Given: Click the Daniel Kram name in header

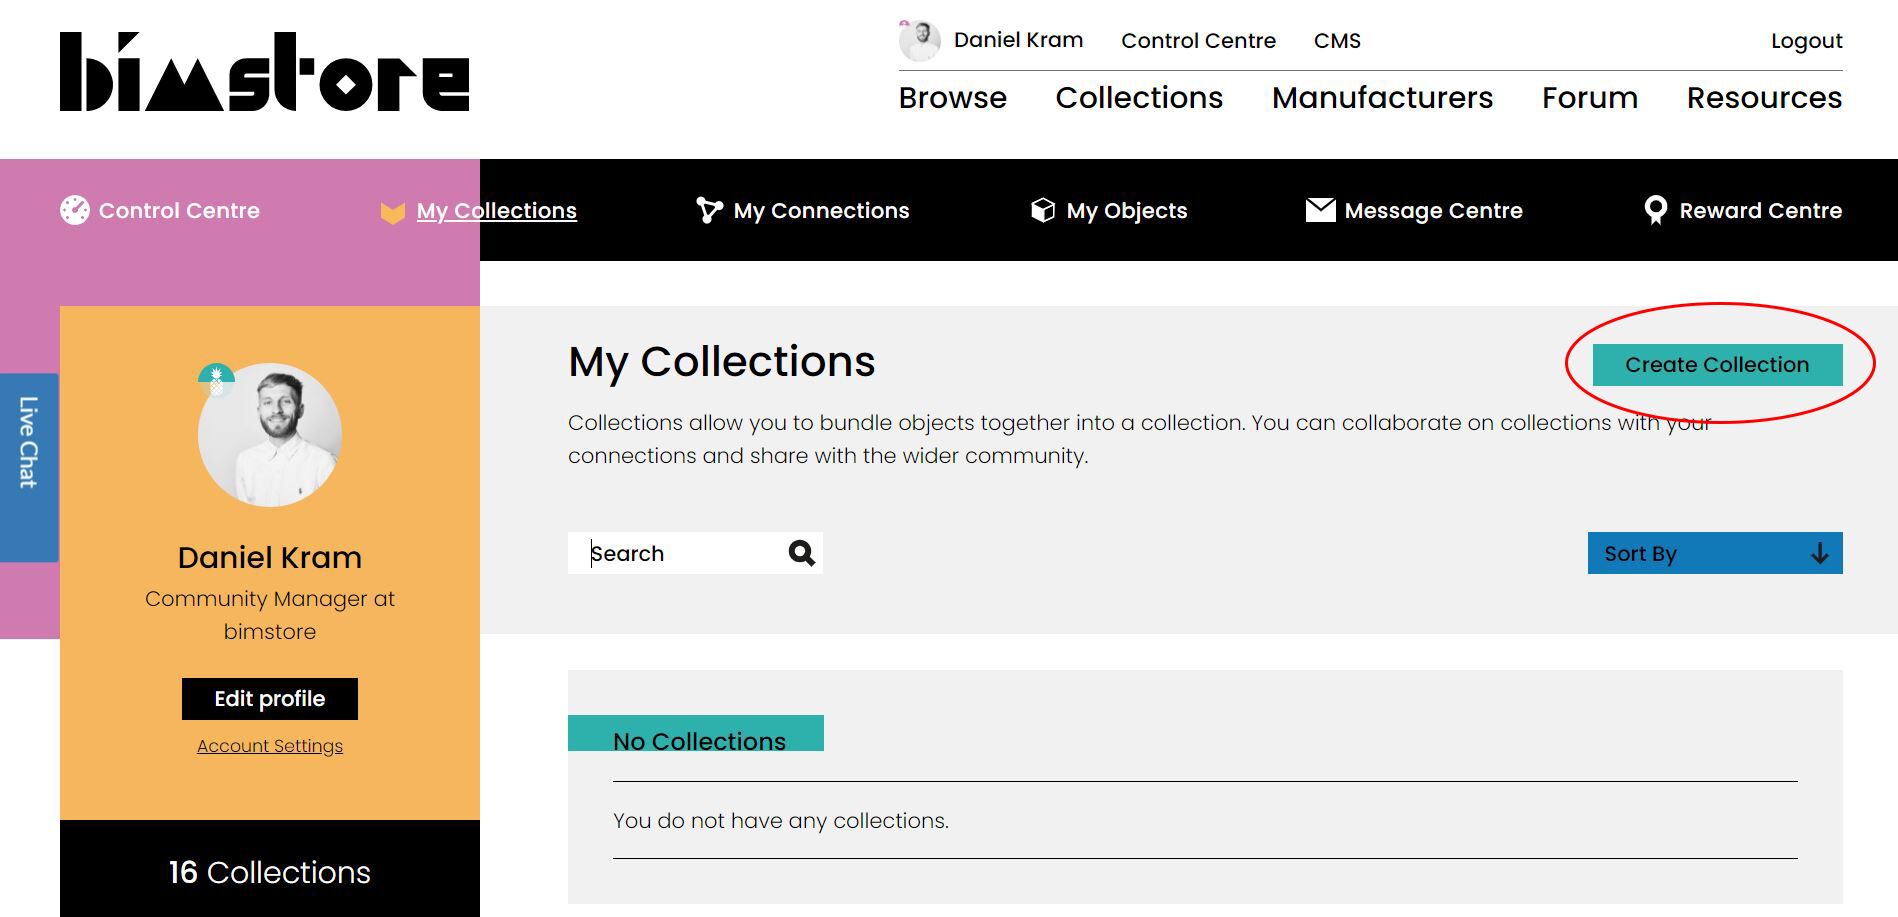Looking at the screenshot, I should point(1018,40).
